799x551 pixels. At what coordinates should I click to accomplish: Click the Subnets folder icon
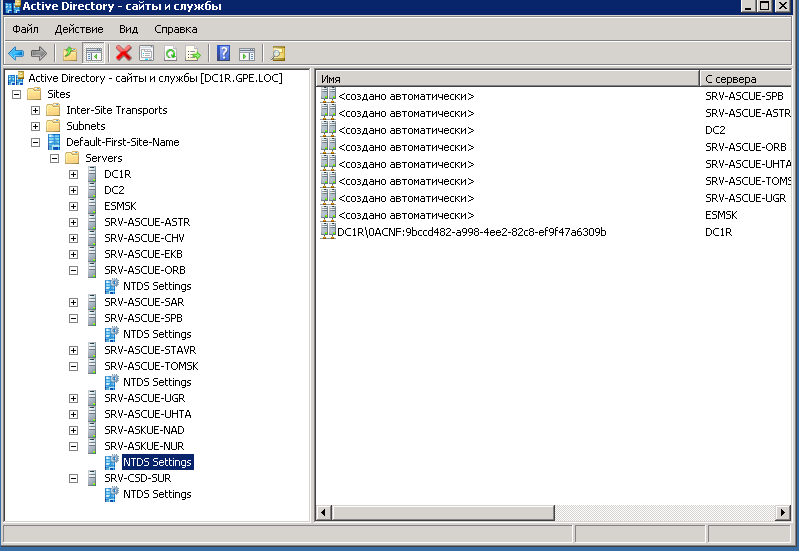coord(53,126)
